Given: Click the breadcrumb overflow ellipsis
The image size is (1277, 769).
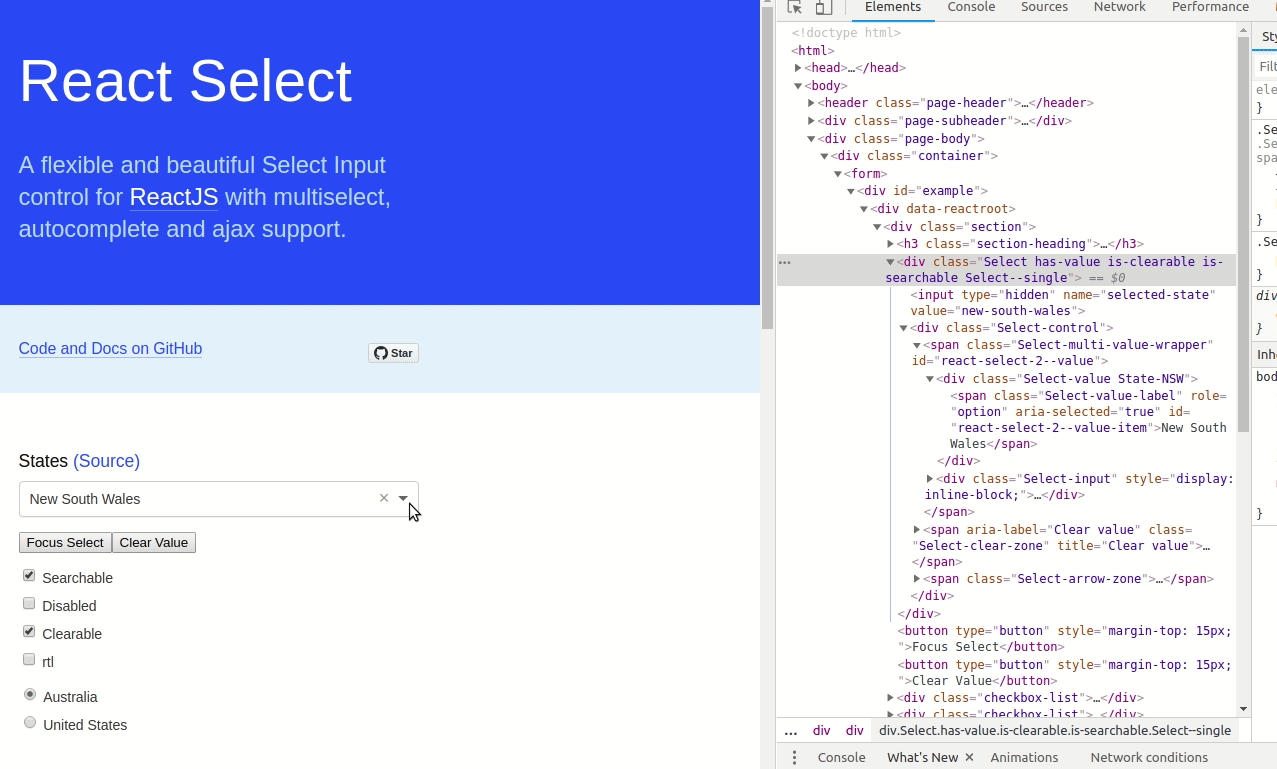Looking at the screenshot, I should coord(791,731).
